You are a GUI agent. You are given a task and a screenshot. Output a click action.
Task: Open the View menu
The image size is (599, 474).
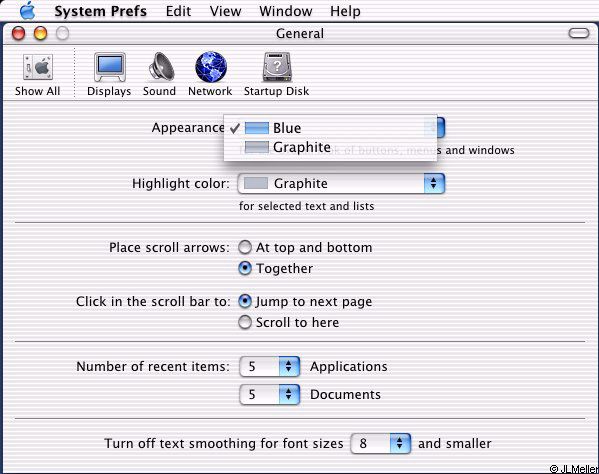pyautogui.click(x=225, y=11)
